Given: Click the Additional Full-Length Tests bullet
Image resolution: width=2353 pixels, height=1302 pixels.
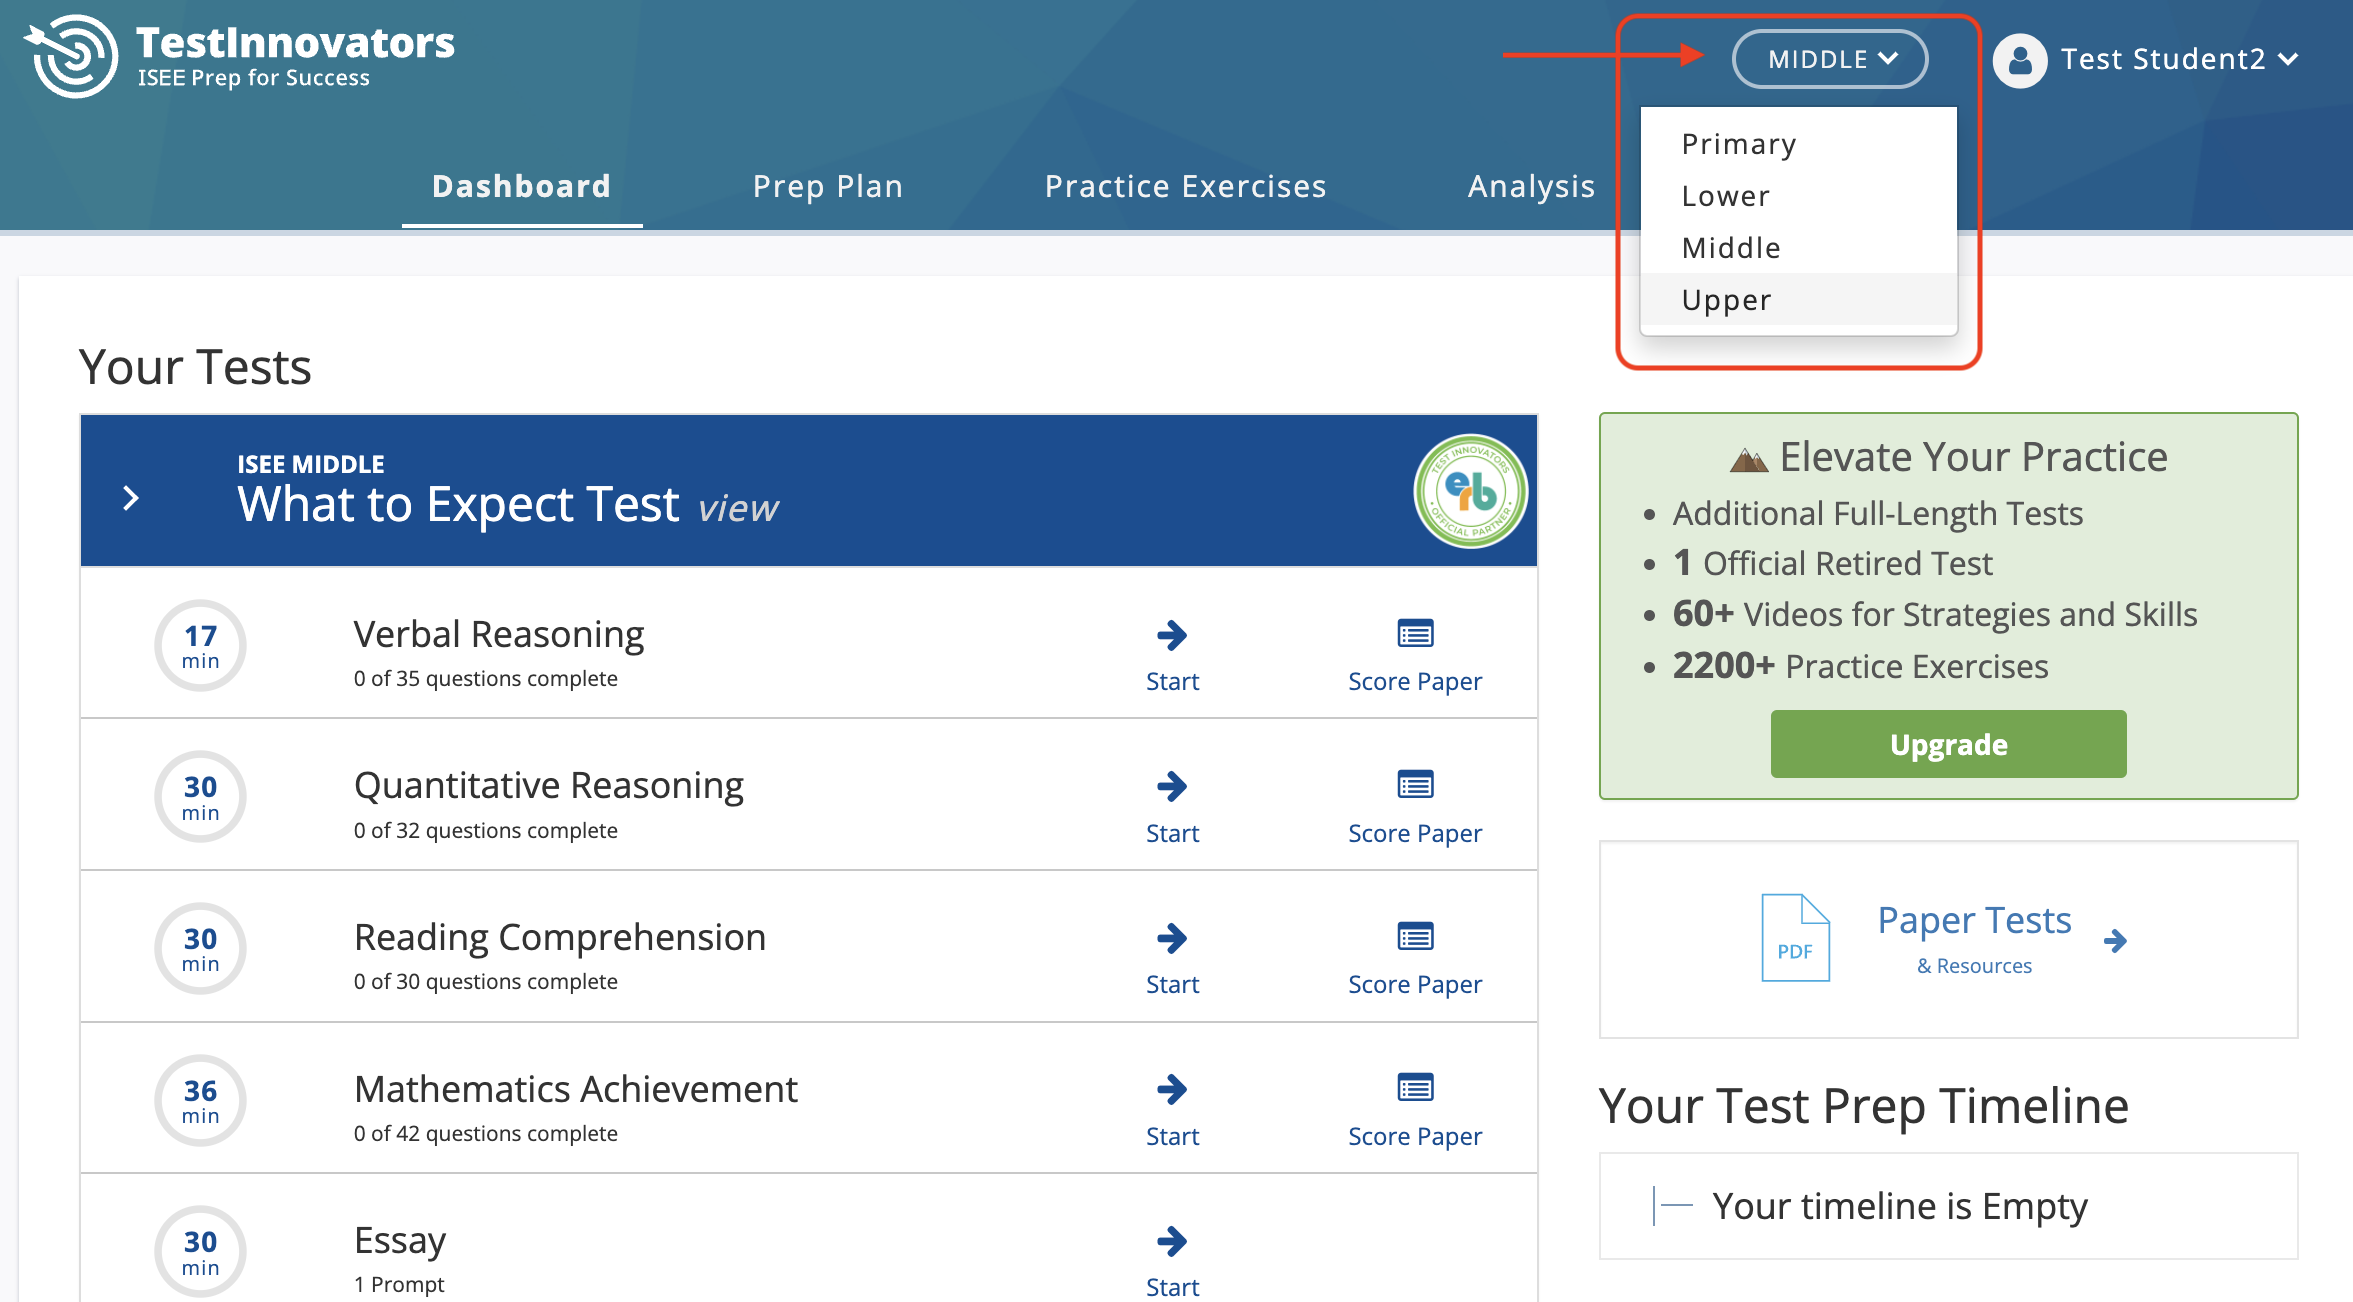Looking at the screenshot, I should tap(1877, 513).
